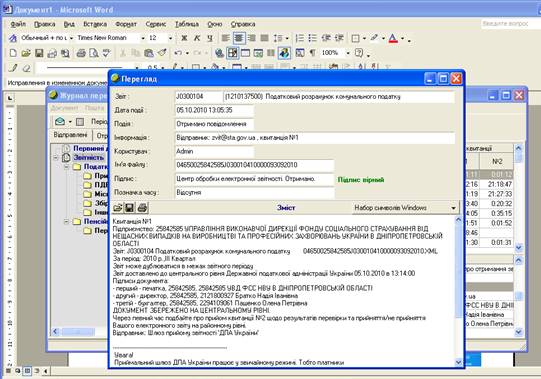Collapse the Податк folder node

66,167
